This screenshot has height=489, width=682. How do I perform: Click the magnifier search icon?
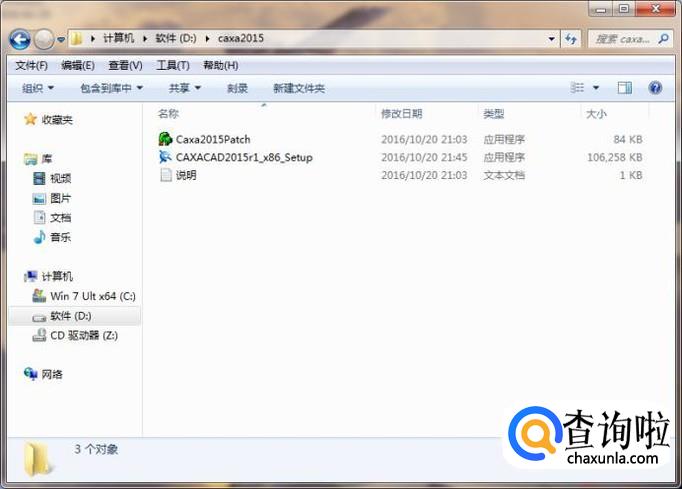click(663, 39)
